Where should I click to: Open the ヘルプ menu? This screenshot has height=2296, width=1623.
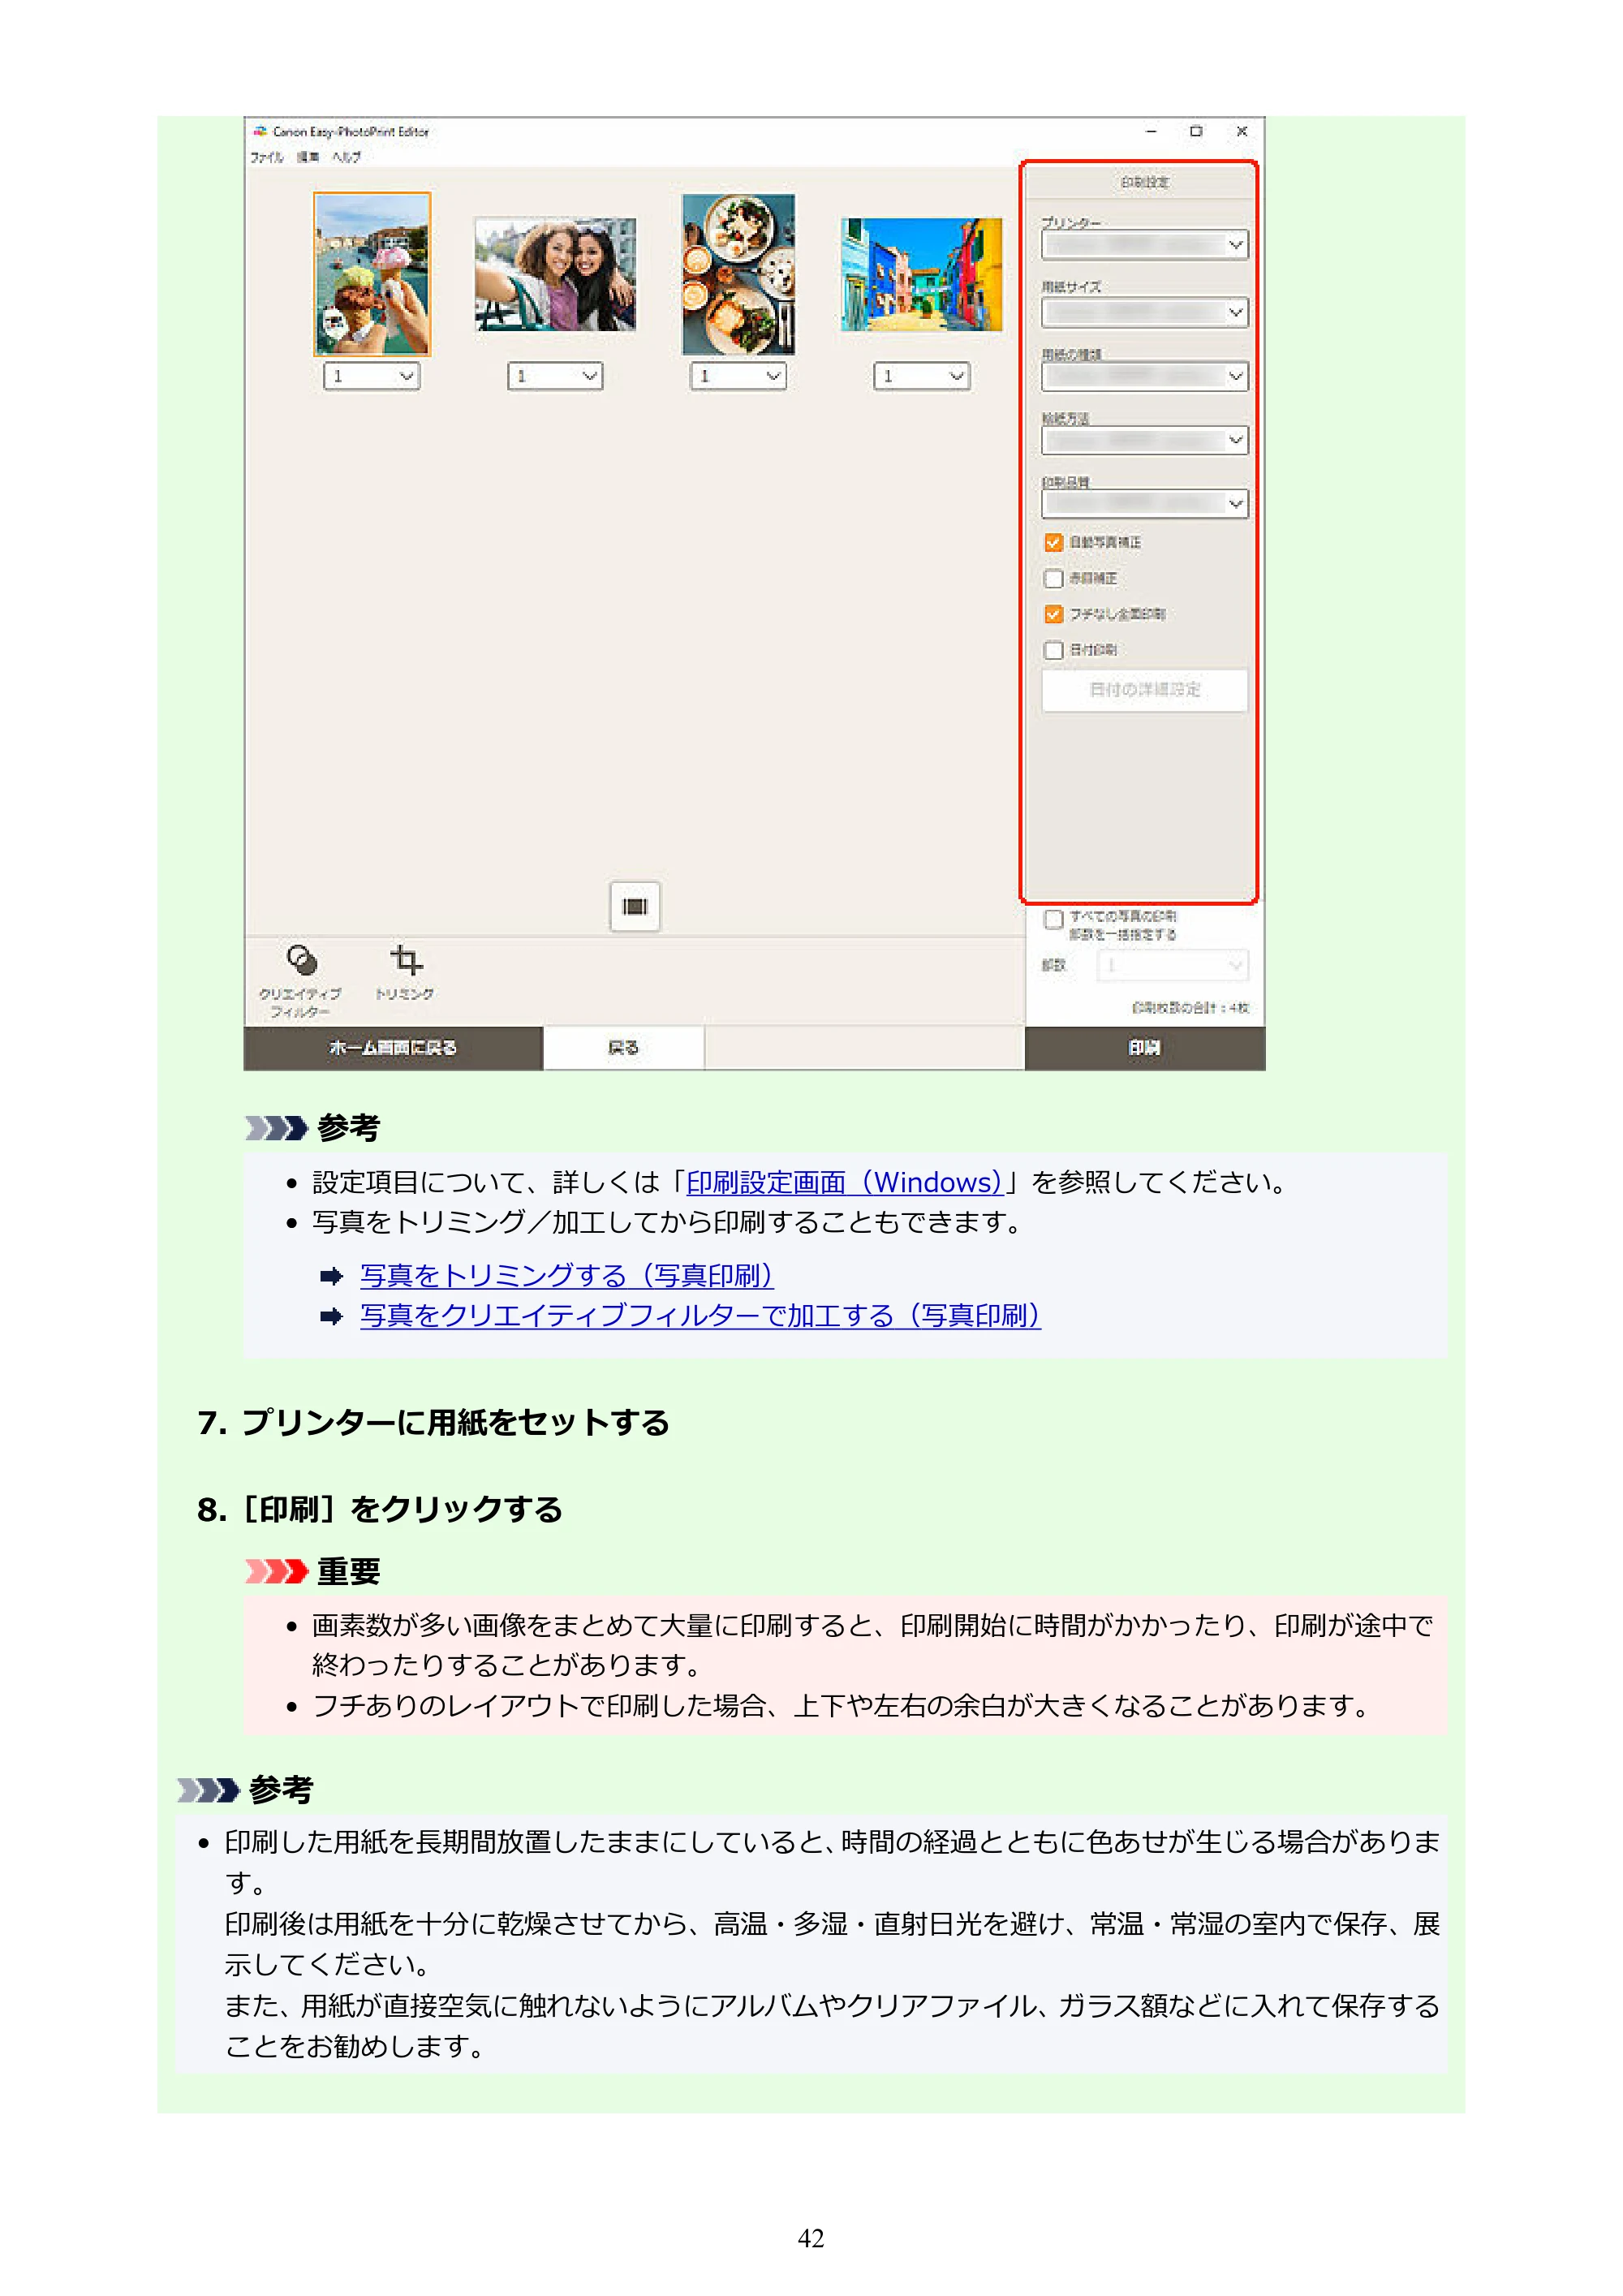pos(346,157)
